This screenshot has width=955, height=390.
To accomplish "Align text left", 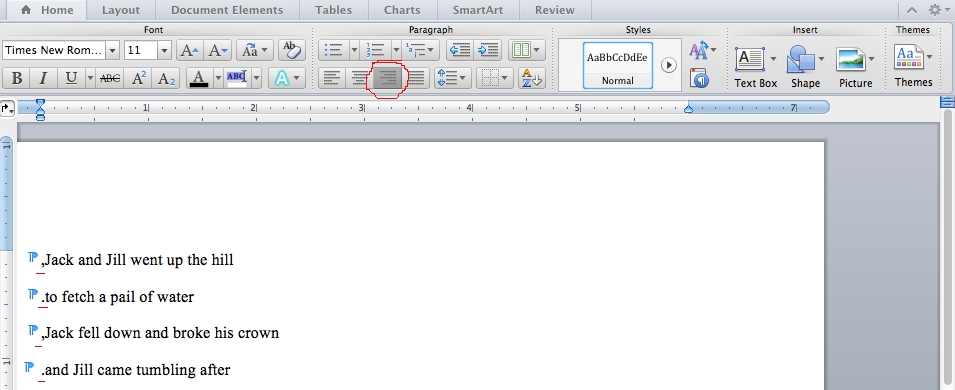I will pyautogui.click(x=332, y=78).
